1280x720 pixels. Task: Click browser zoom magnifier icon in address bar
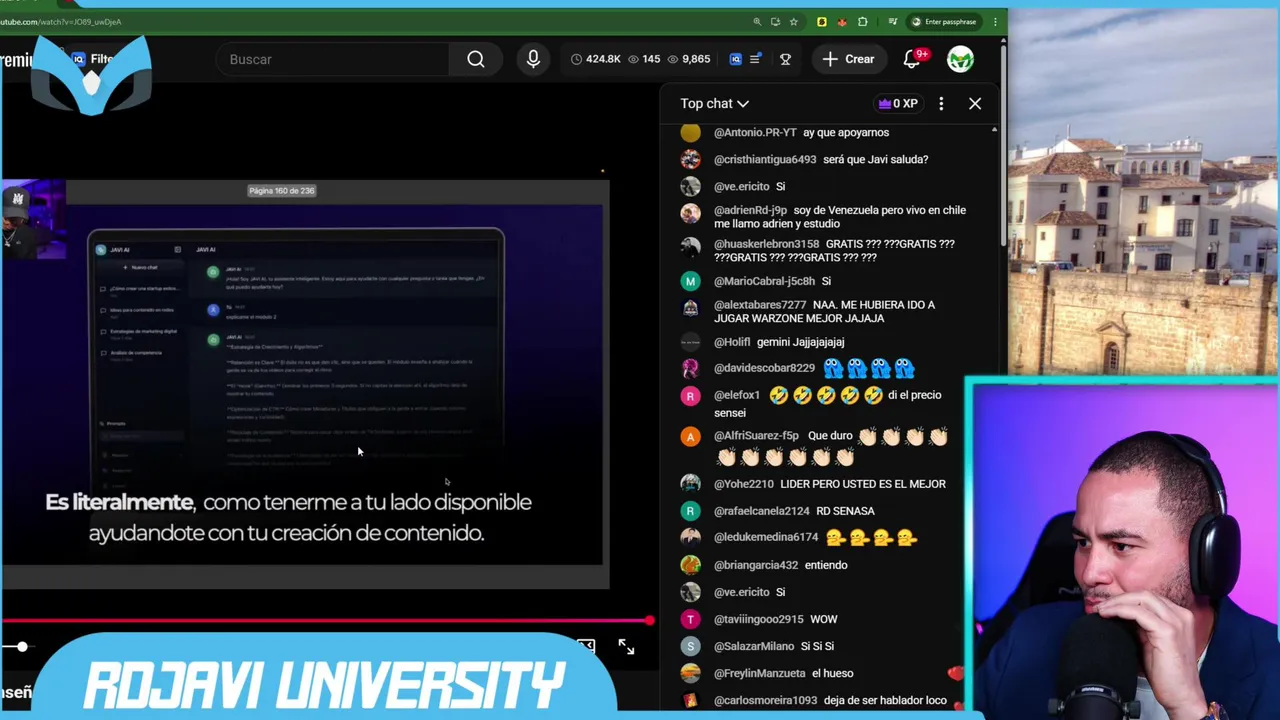pos(757,21)
